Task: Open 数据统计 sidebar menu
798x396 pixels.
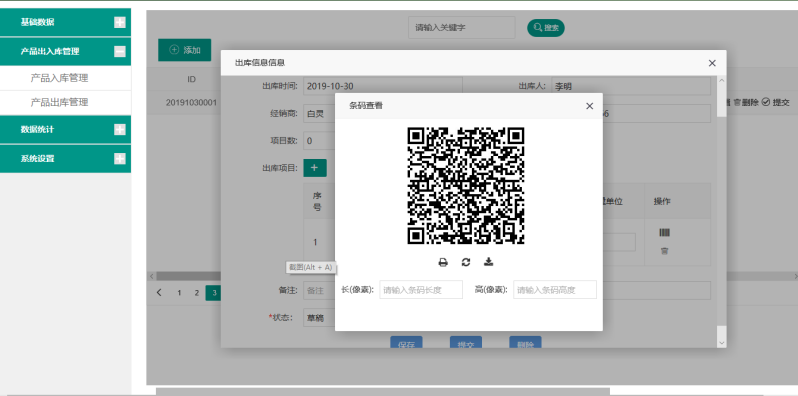Action: tap(65, 129)
